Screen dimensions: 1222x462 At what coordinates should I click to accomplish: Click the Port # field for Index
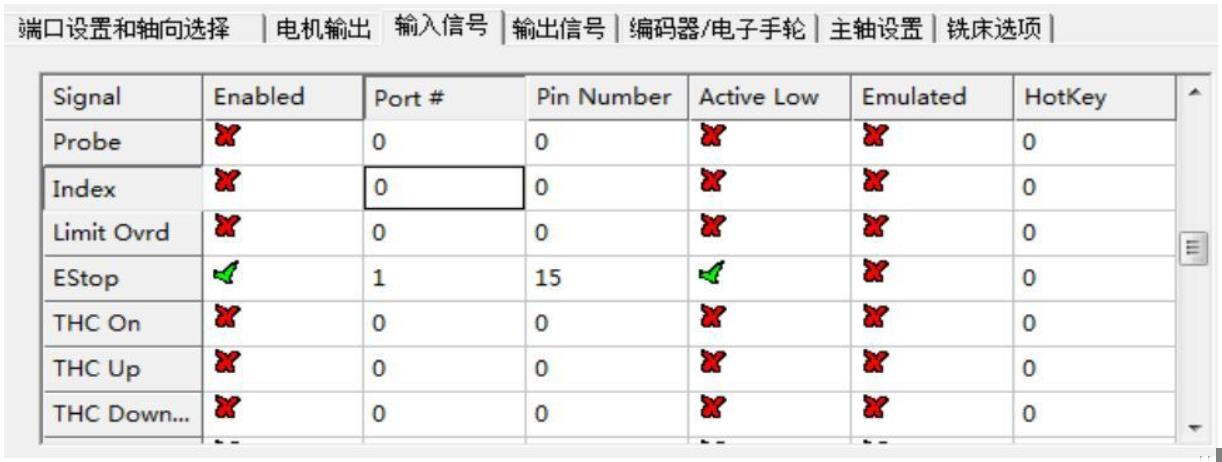(x=443, y=188)
